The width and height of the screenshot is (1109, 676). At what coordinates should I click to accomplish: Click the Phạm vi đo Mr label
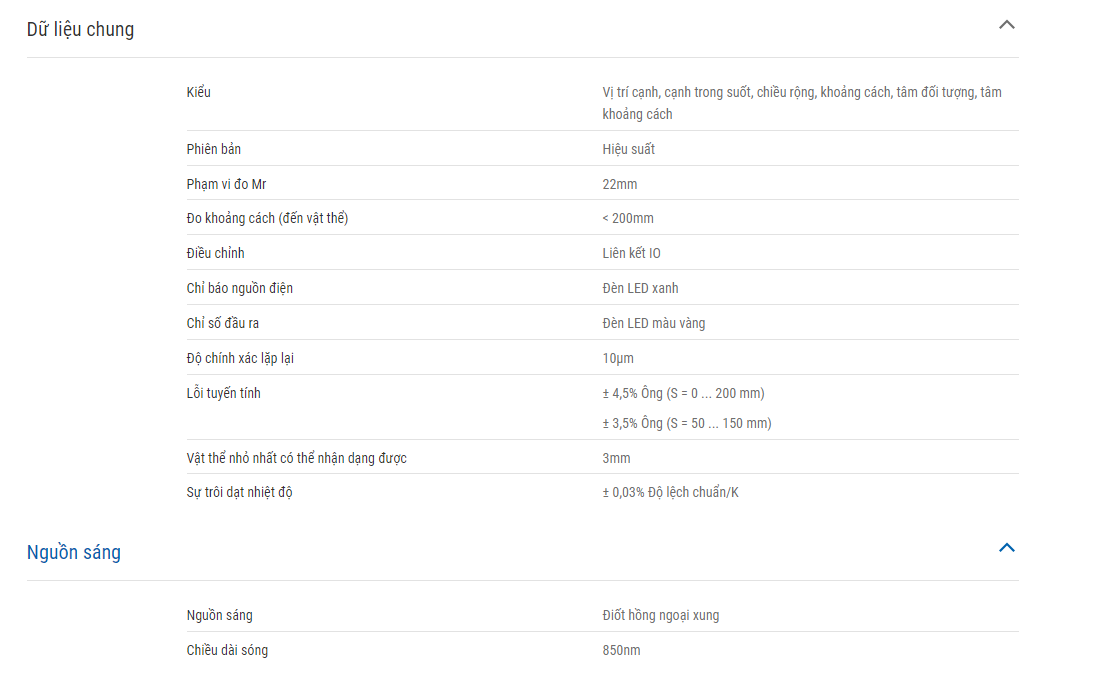(226, 185)
